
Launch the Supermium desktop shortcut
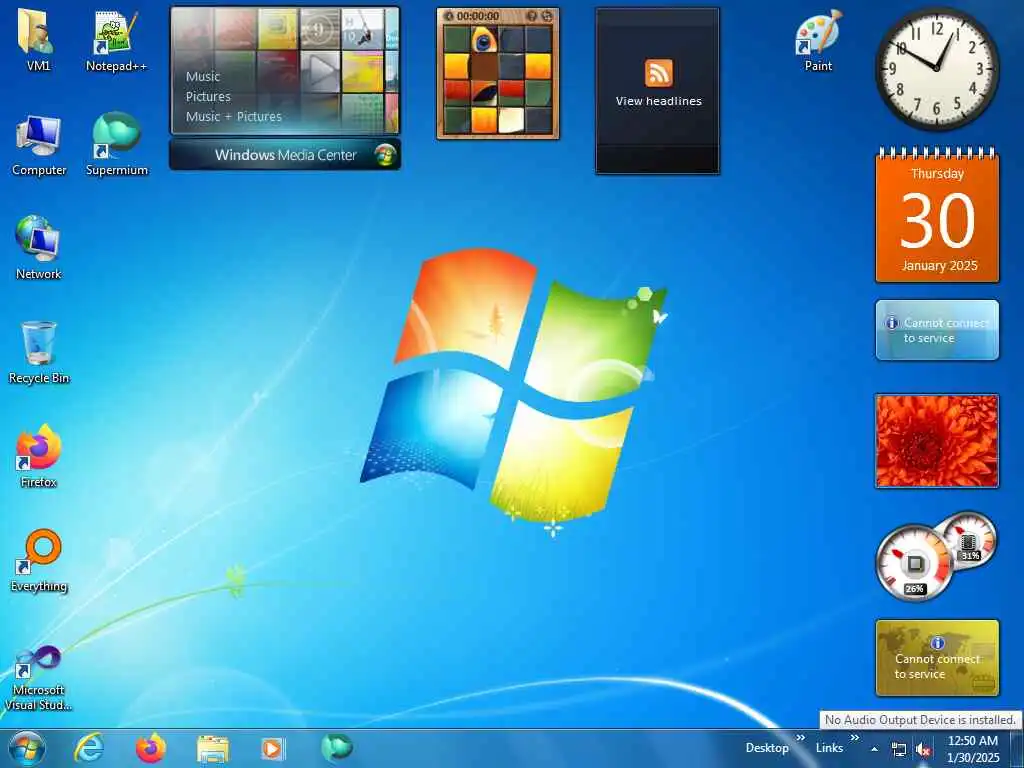116,145
